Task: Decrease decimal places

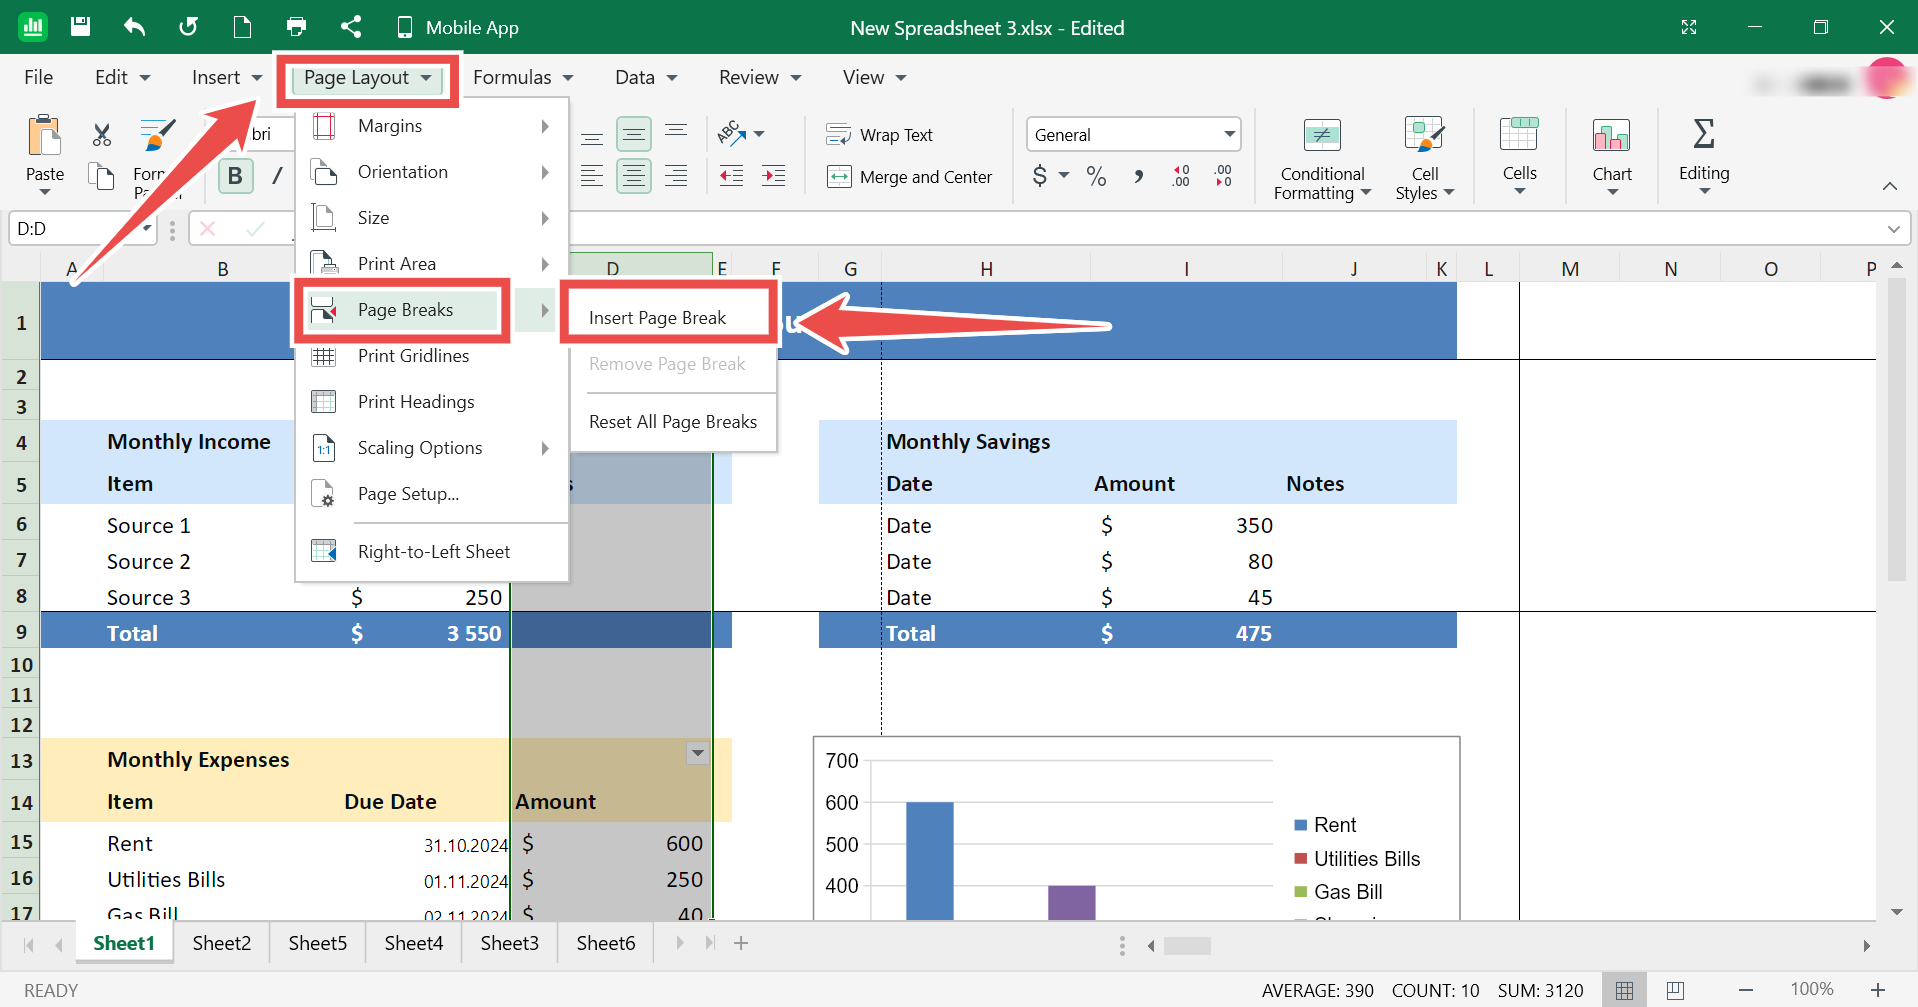Action: click(x=1223, y=177)
